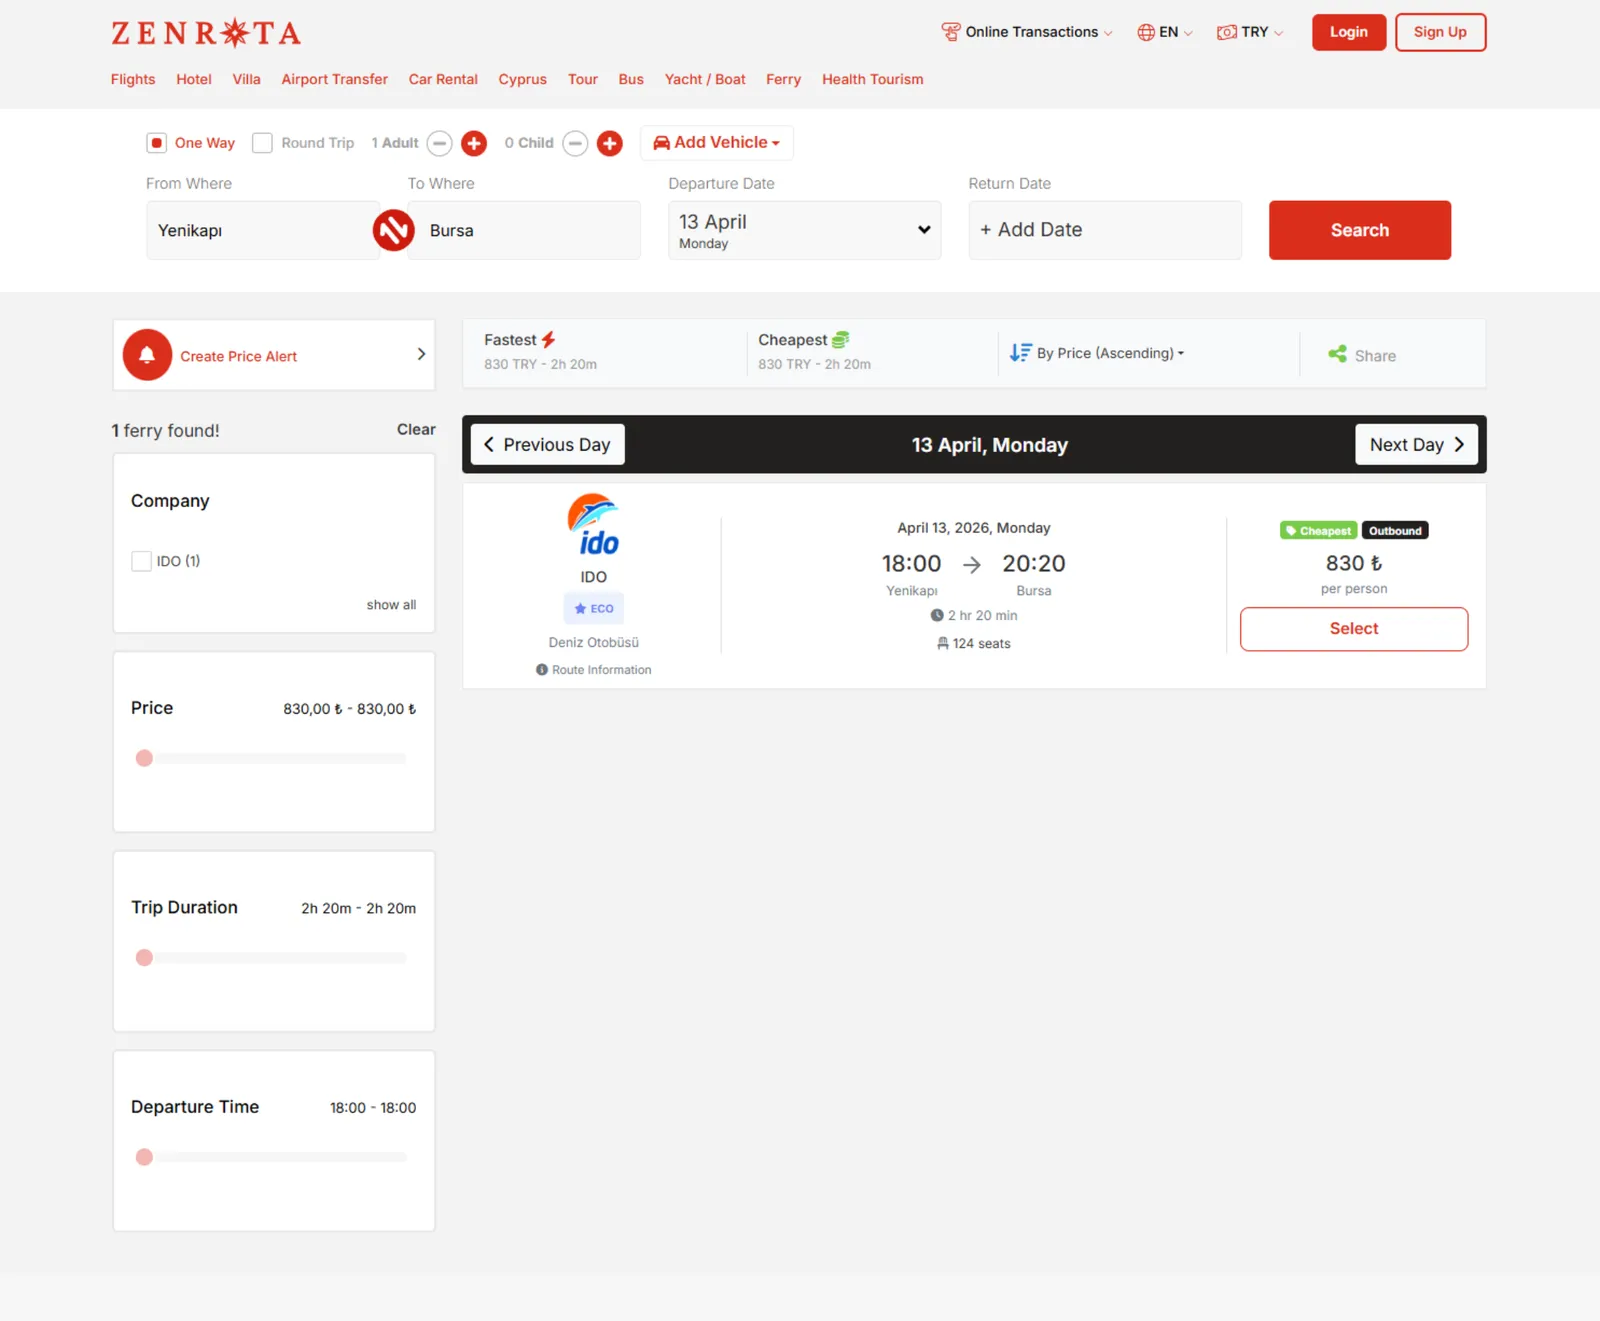Click the swap origin and destination icon

(x=394, y=230)
